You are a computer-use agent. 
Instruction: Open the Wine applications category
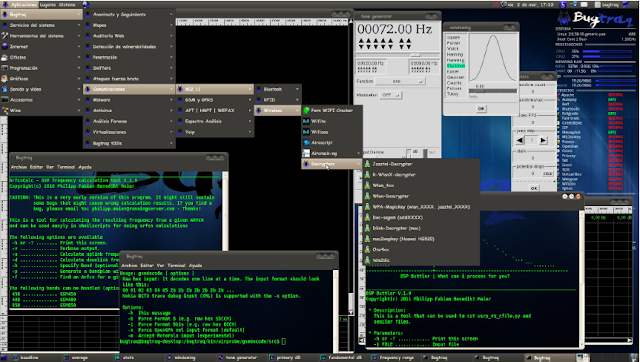(x=42, y=110)
